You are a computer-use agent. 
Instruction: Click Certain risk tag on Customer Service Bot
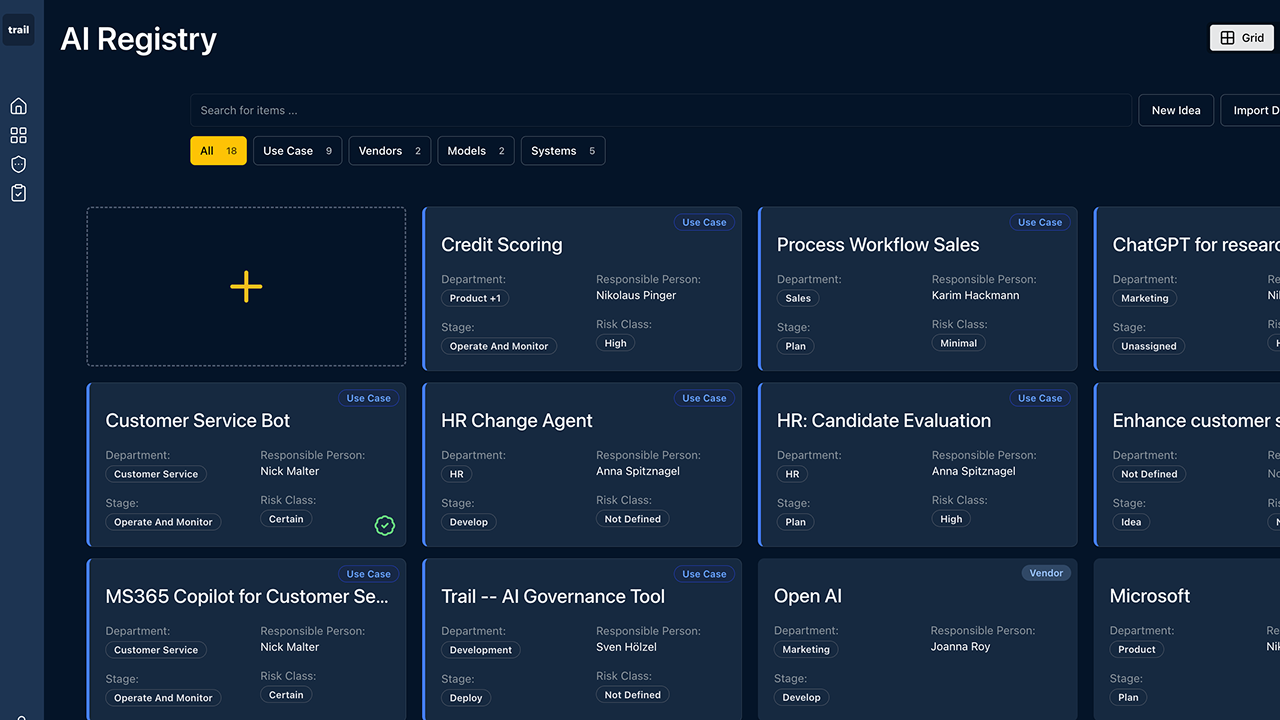[286, 519]
